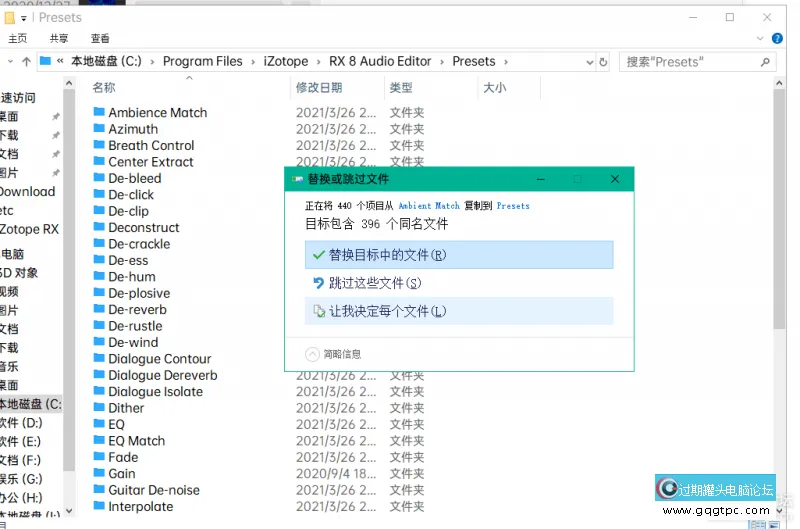Open the Ambience Match folder

click(x=158, y=112)
